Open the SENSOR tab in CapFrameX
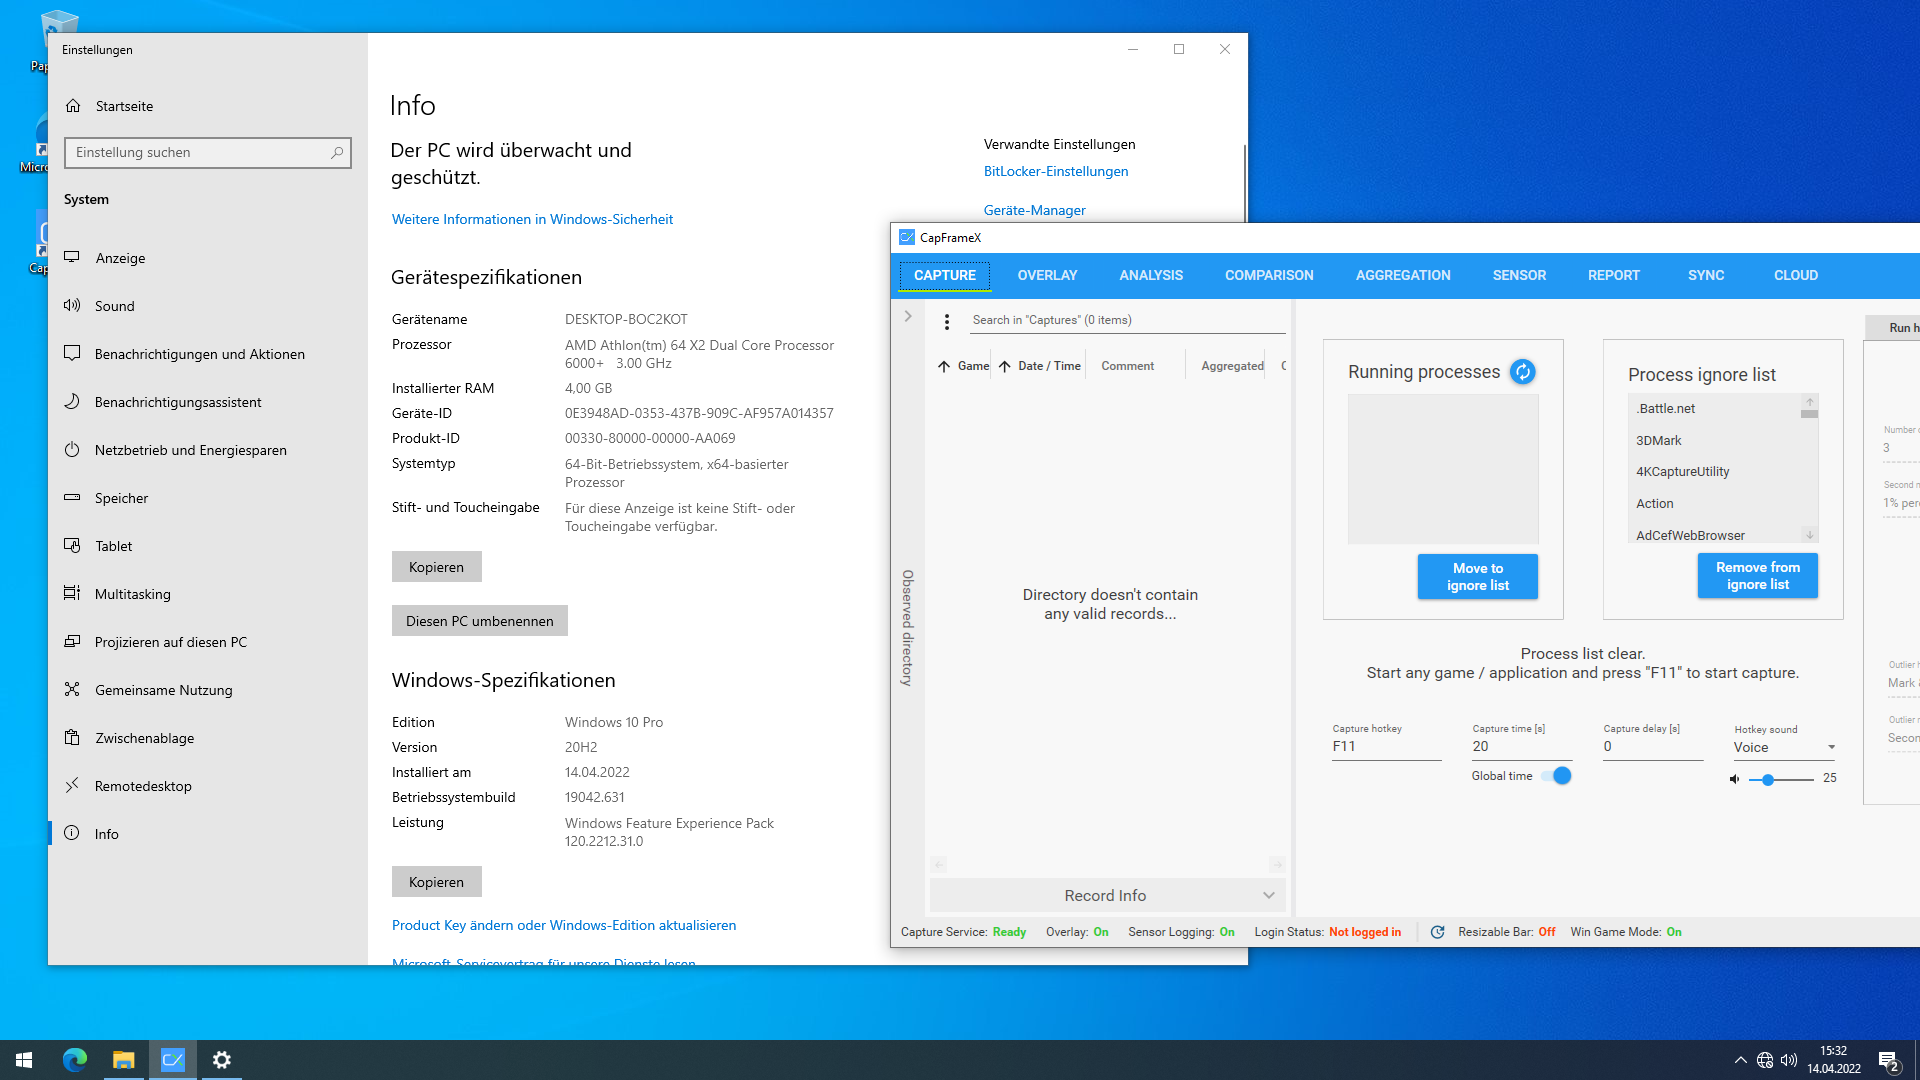The image size is (1920, 1080). [1518, 275]
